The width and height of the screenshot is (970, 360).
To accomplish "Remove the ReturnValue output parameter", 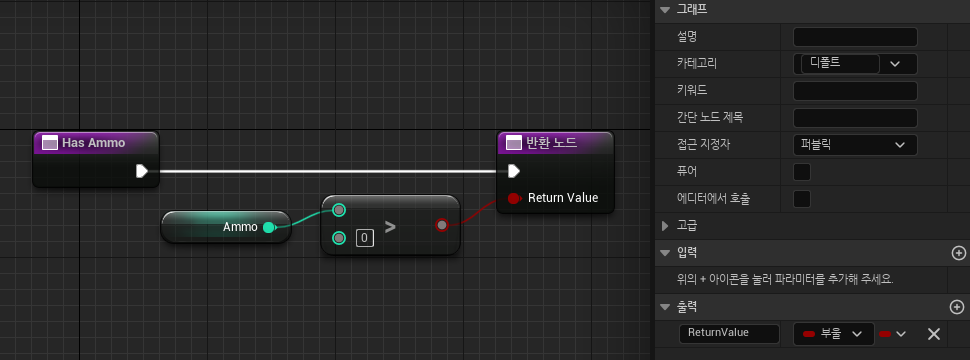I will (x=934, y=334).
